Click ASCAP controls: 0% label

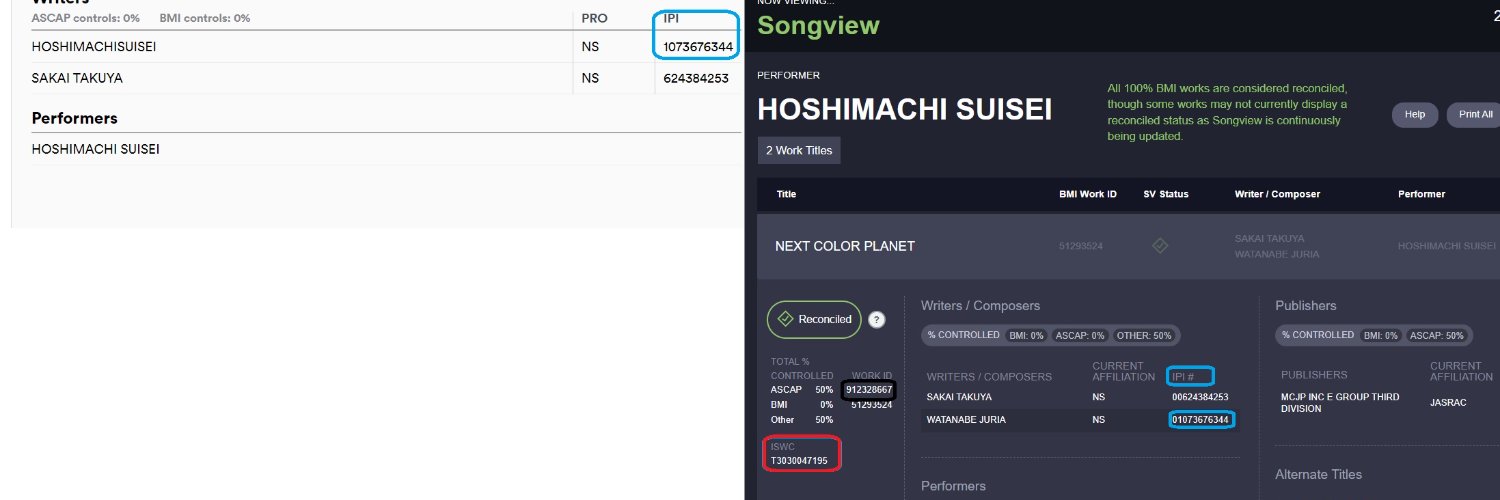coord(86,18)
